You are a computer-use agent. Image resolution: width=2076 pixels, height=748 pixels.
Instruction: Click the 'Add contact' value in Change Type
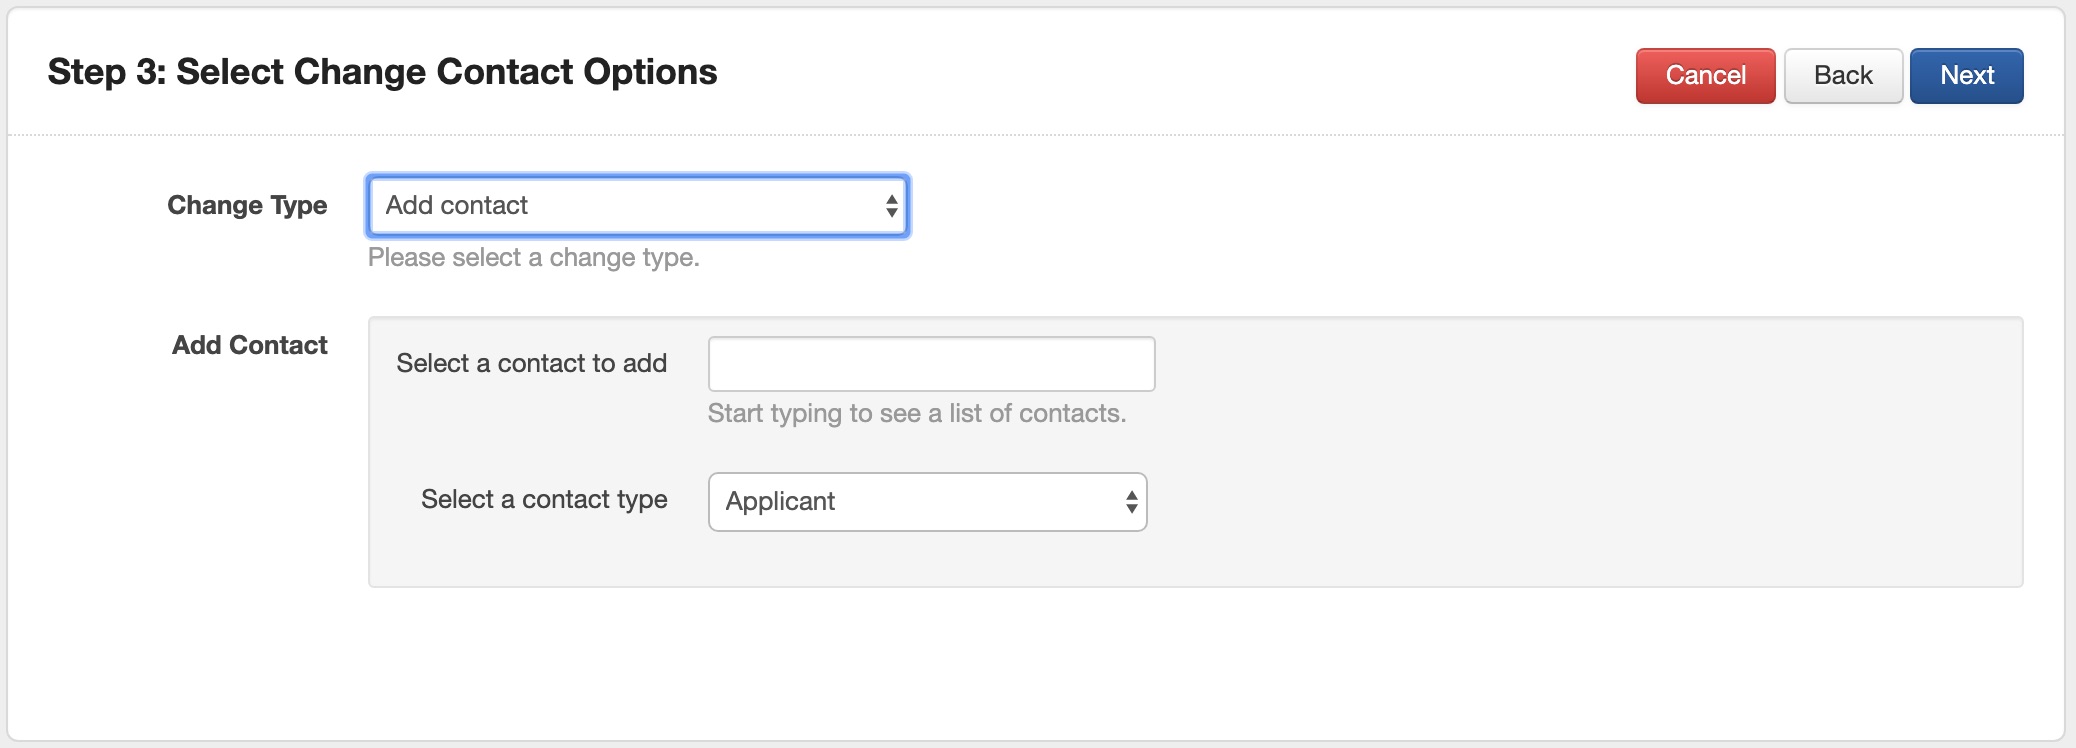[457, 205]
